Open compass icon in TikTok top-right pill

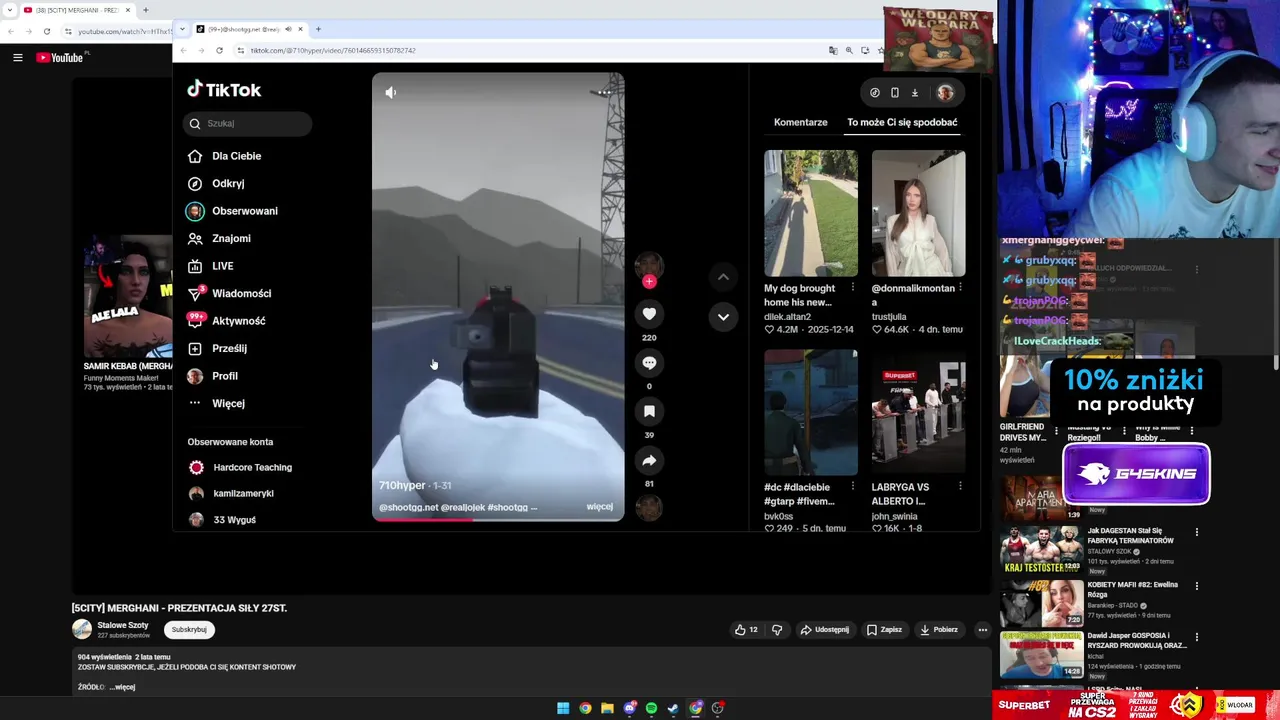coord(875,93)
